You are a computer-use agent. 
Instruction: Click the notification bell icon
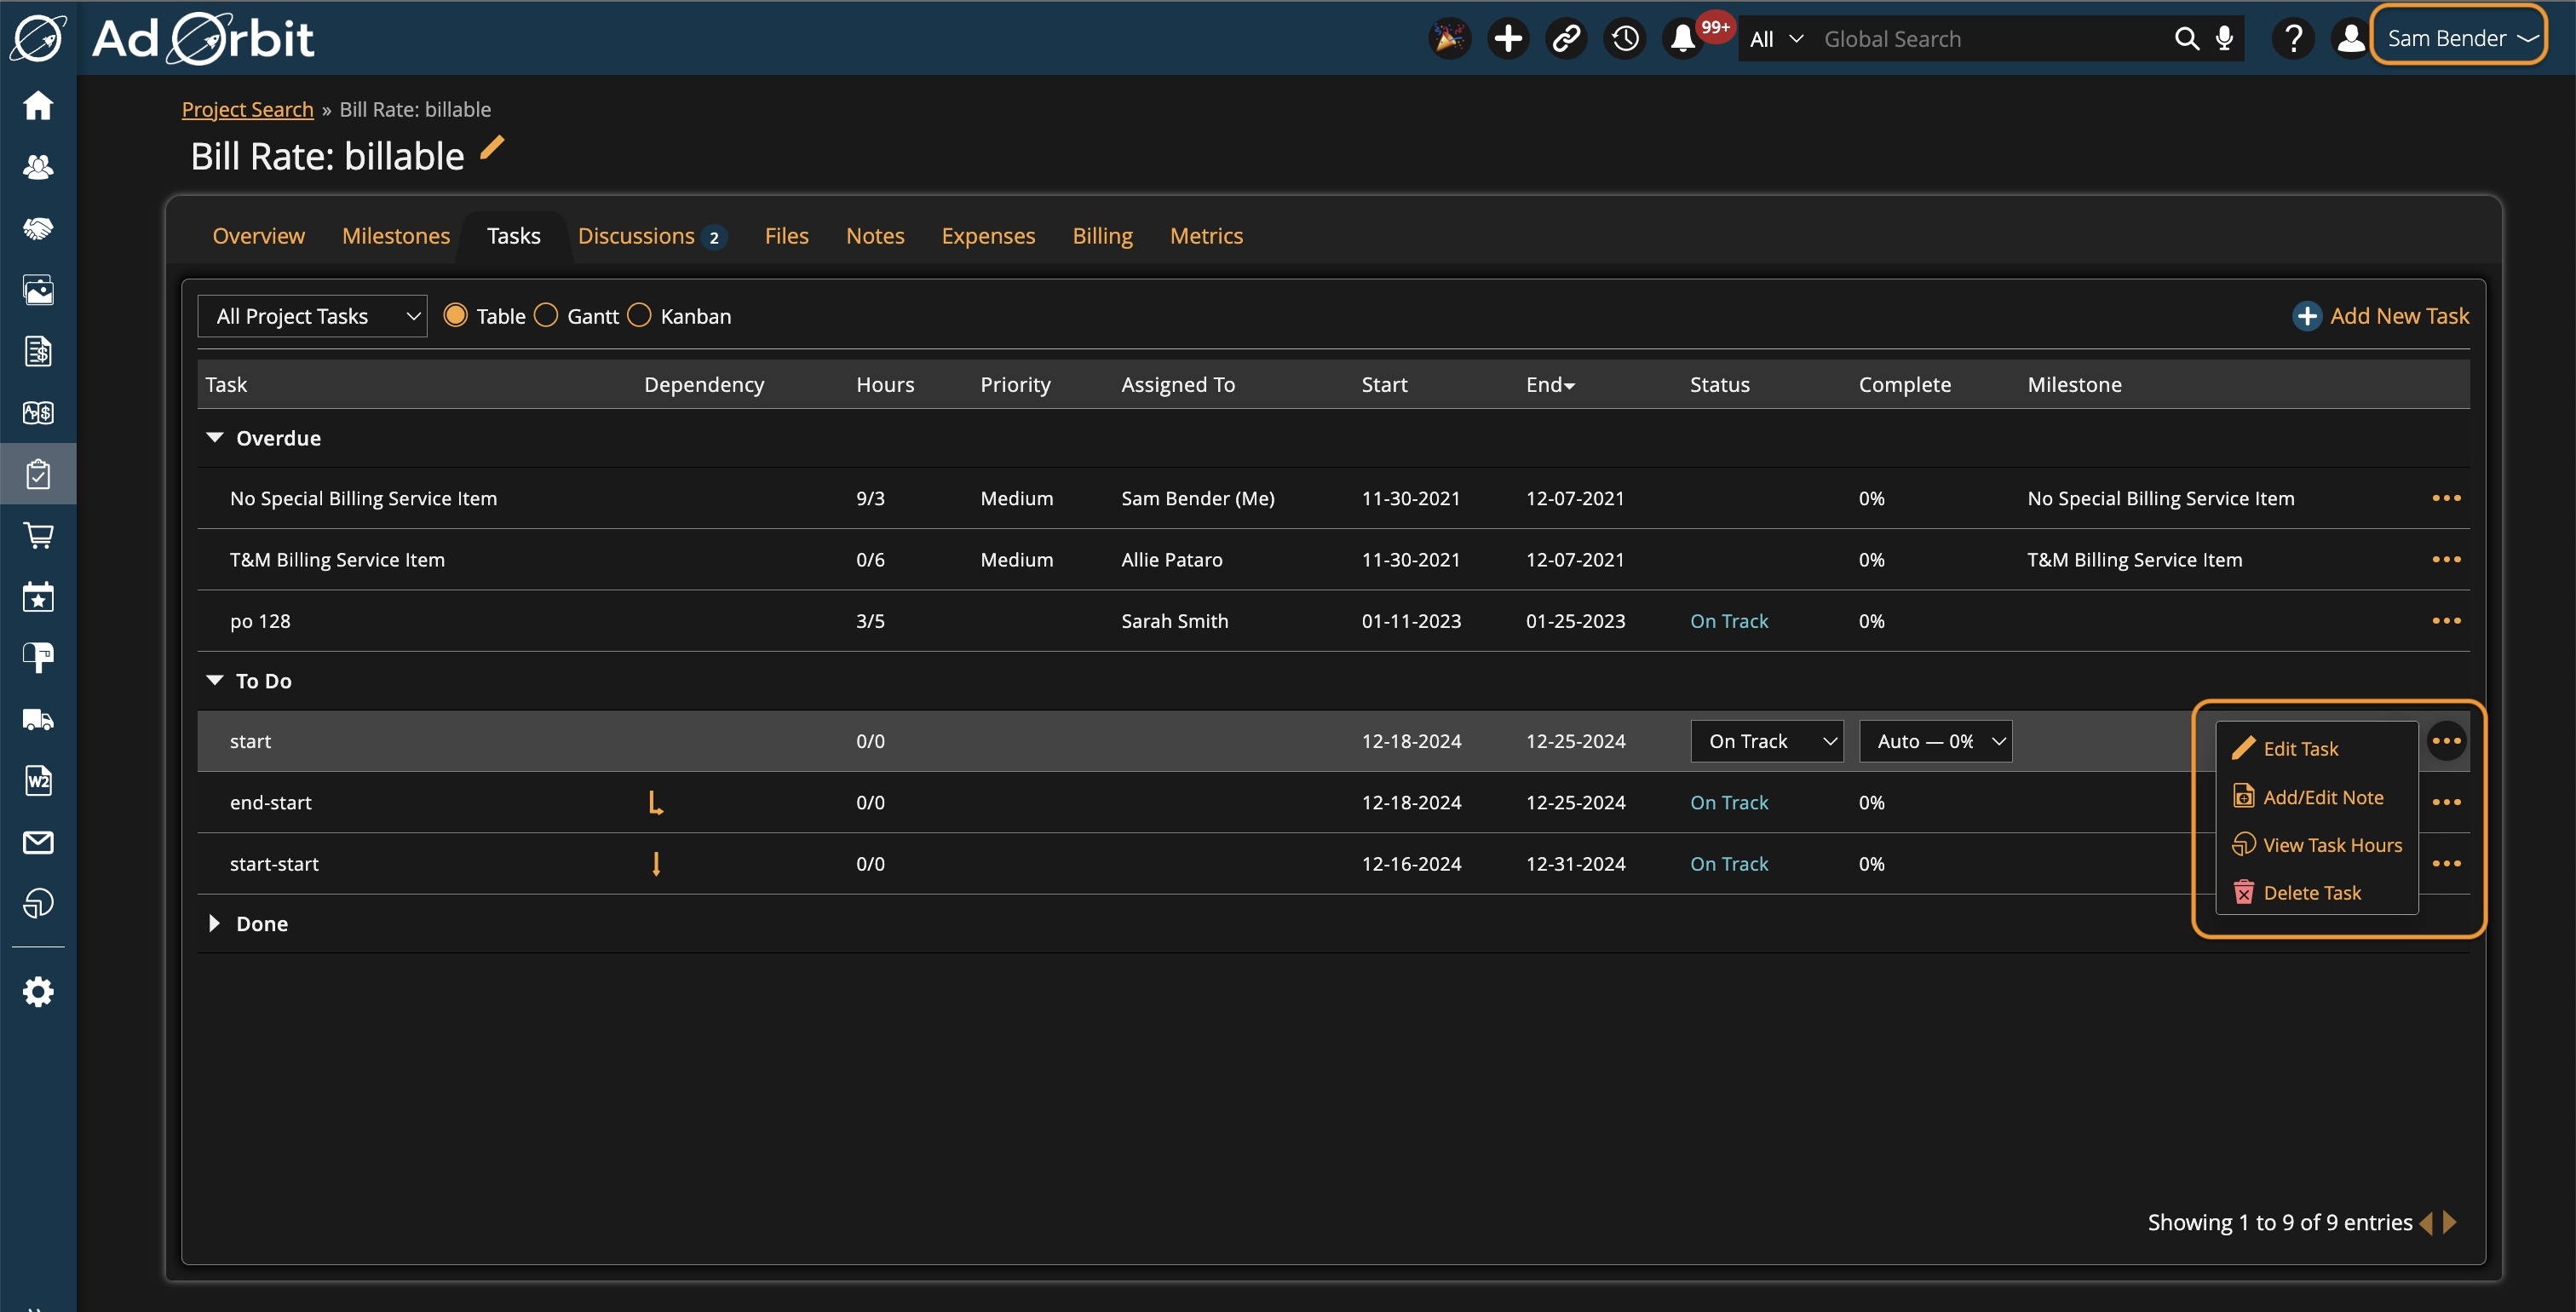[x=1684, y=37]
